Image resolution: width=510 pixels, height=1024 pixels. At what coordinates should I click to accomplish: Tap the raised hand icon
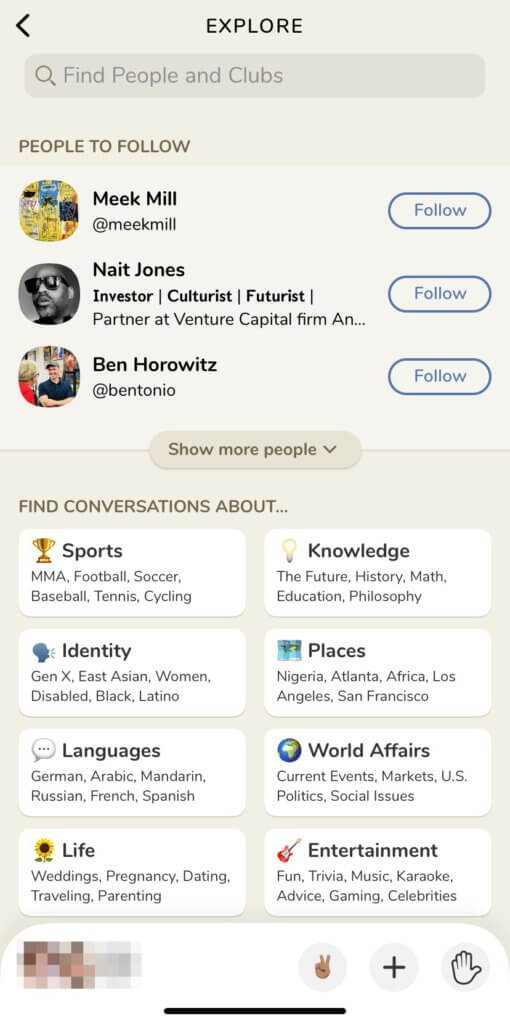[466, 968]
